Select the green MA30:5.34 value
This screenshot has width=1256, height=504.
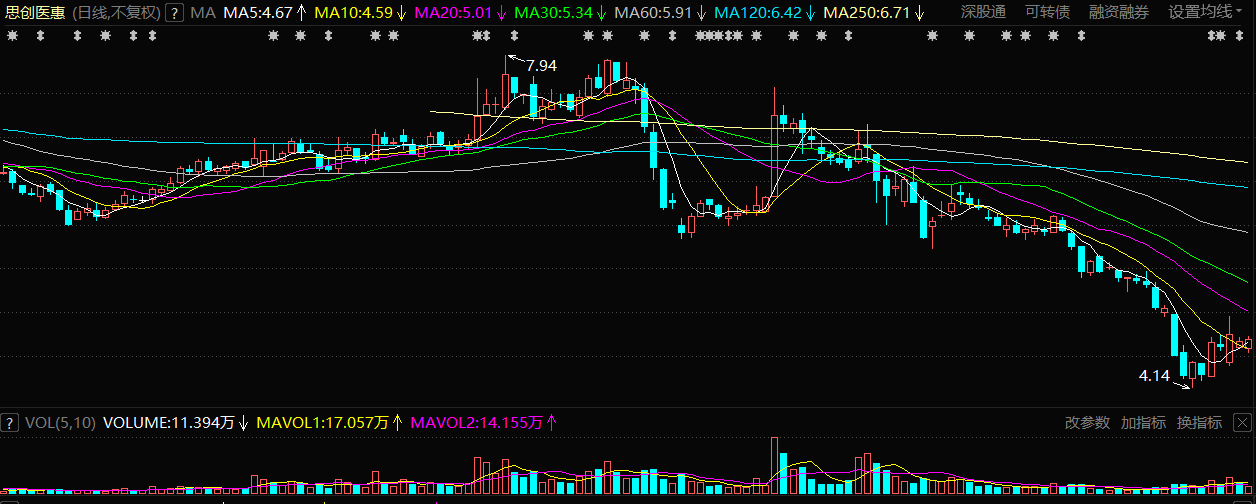tap(553, 13)
